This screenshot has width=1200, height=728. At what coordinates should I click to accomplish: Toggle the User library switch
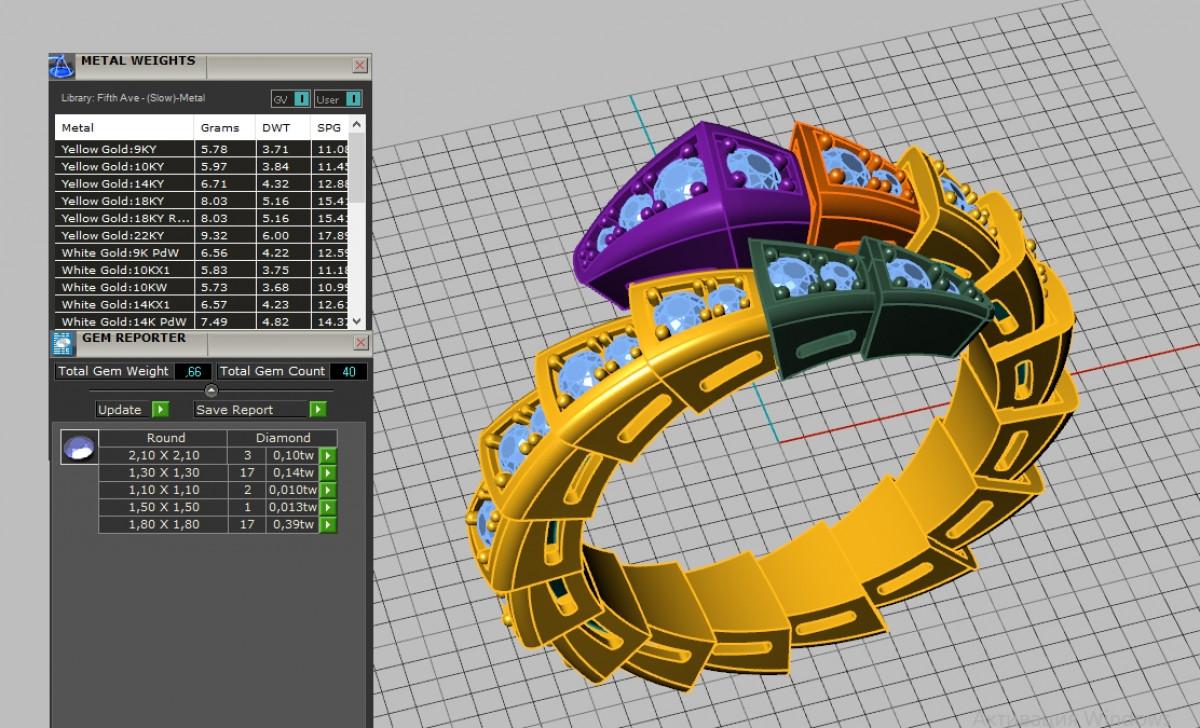coord(352,99)
